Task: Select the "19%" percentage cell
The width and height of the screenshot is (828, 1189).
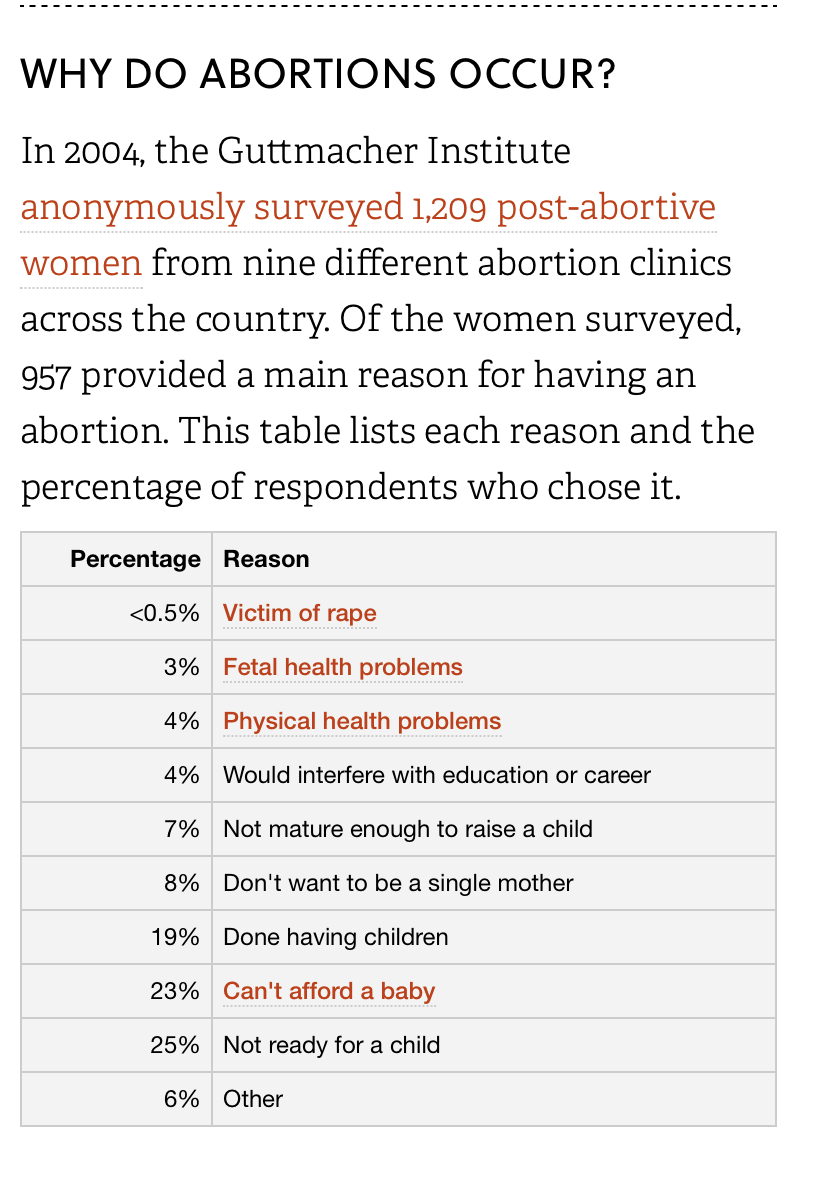Action: point(175,937)
